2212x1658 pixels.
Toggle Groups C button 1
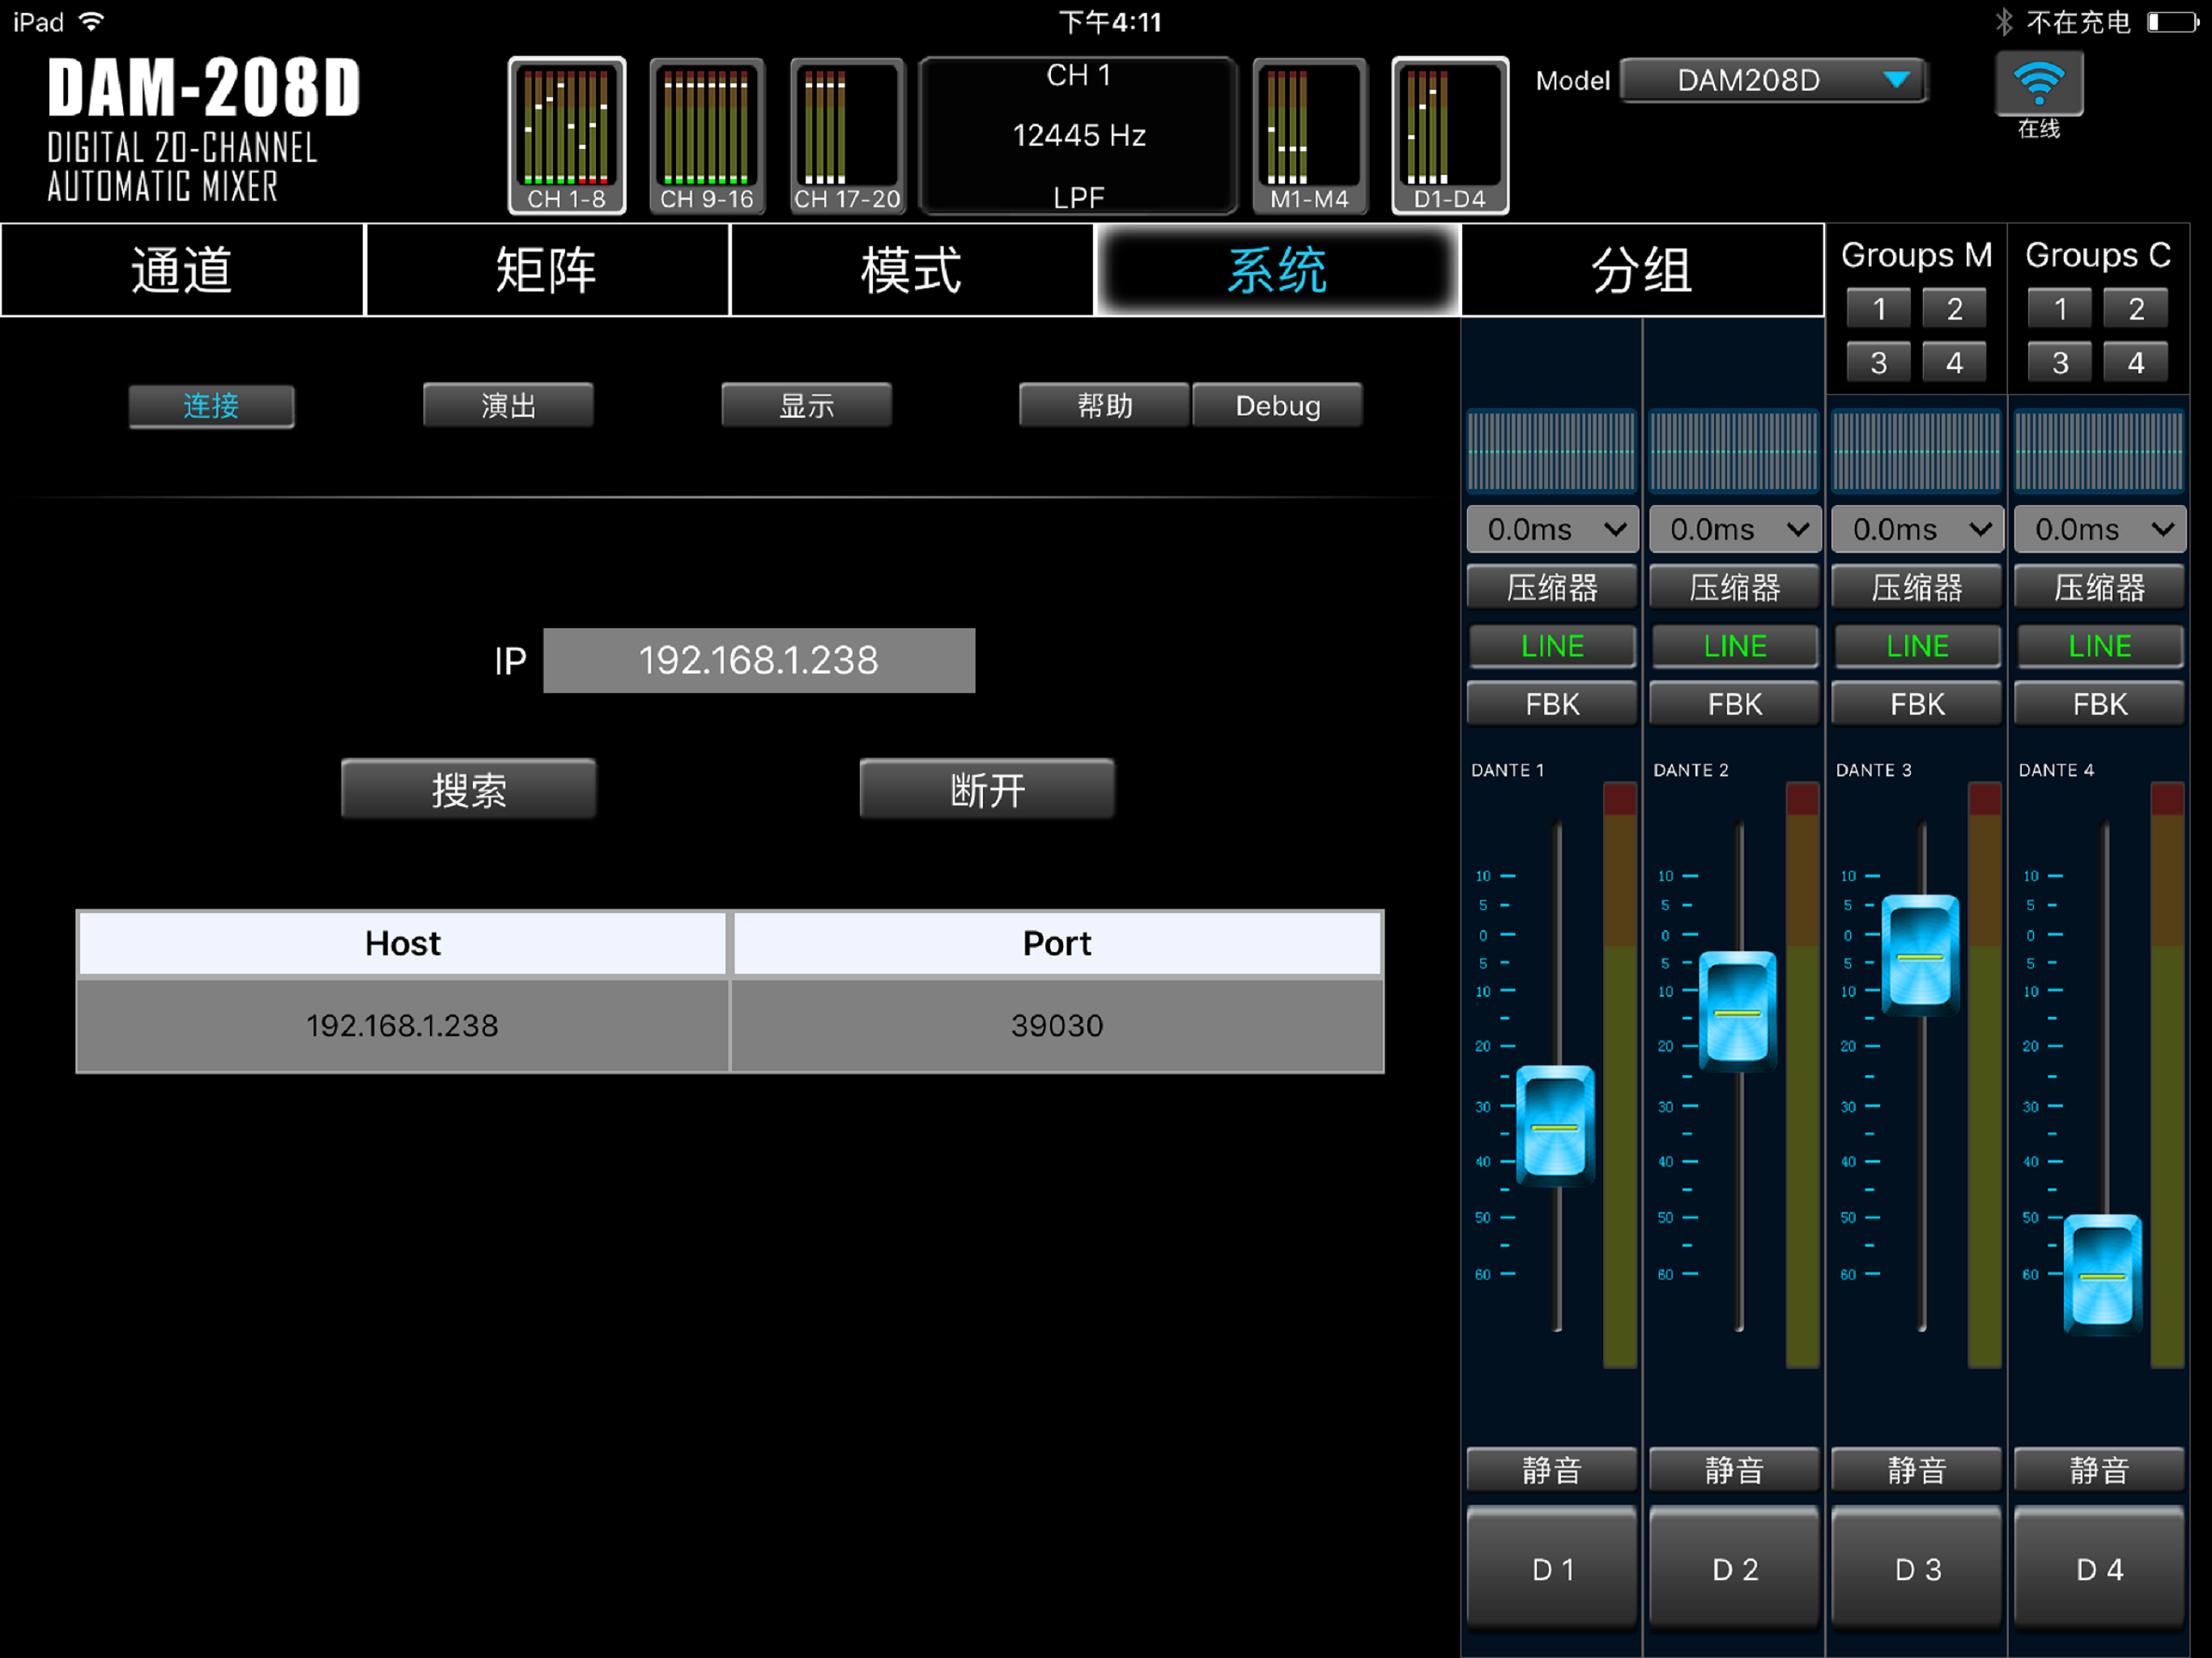click(2060, 308)
